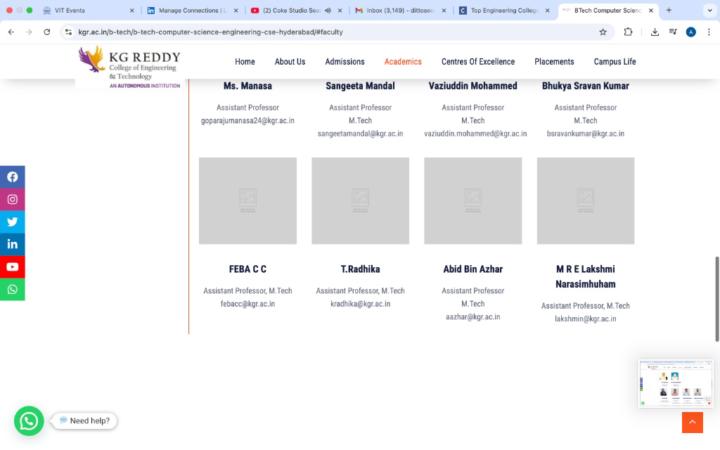
Task: Open the Academics menu item
Action: click(x=403, y=62)
